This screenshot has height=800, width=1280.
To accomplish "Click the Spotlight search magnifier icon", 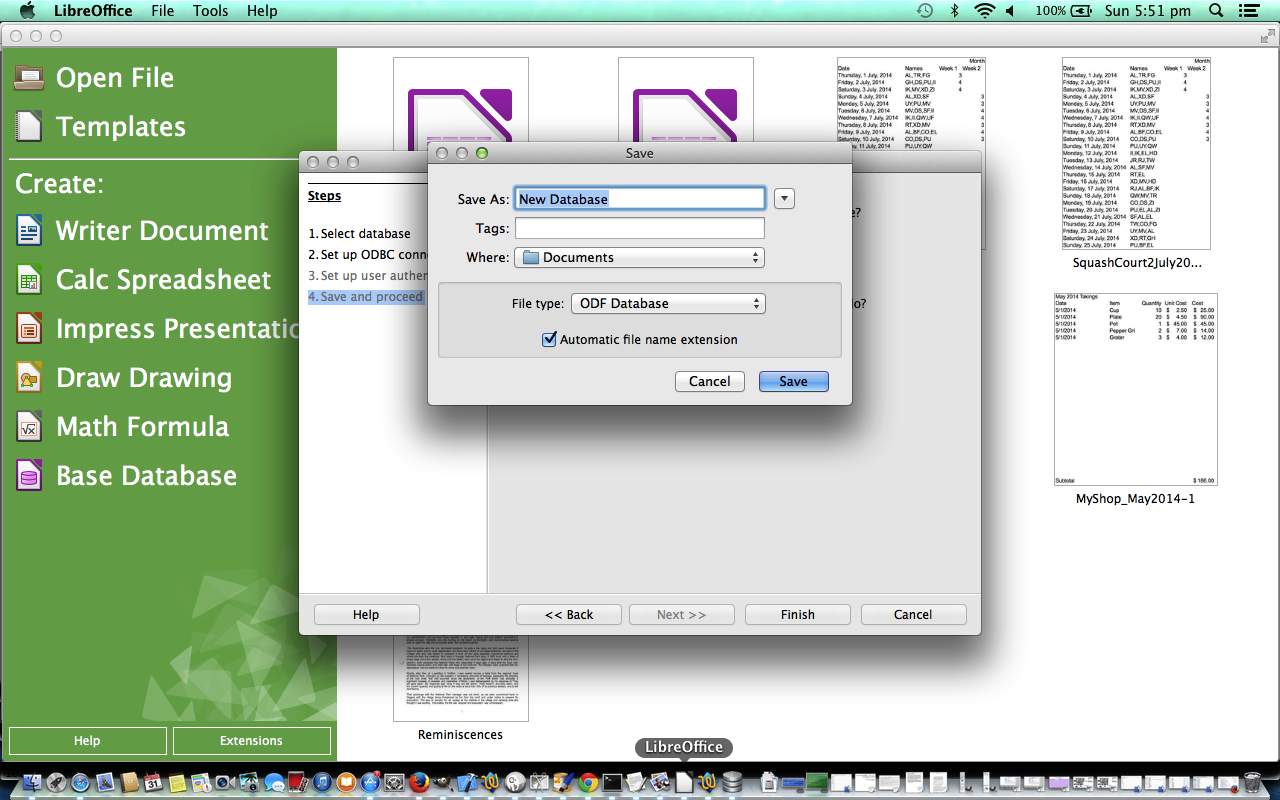I will 1216,11.
